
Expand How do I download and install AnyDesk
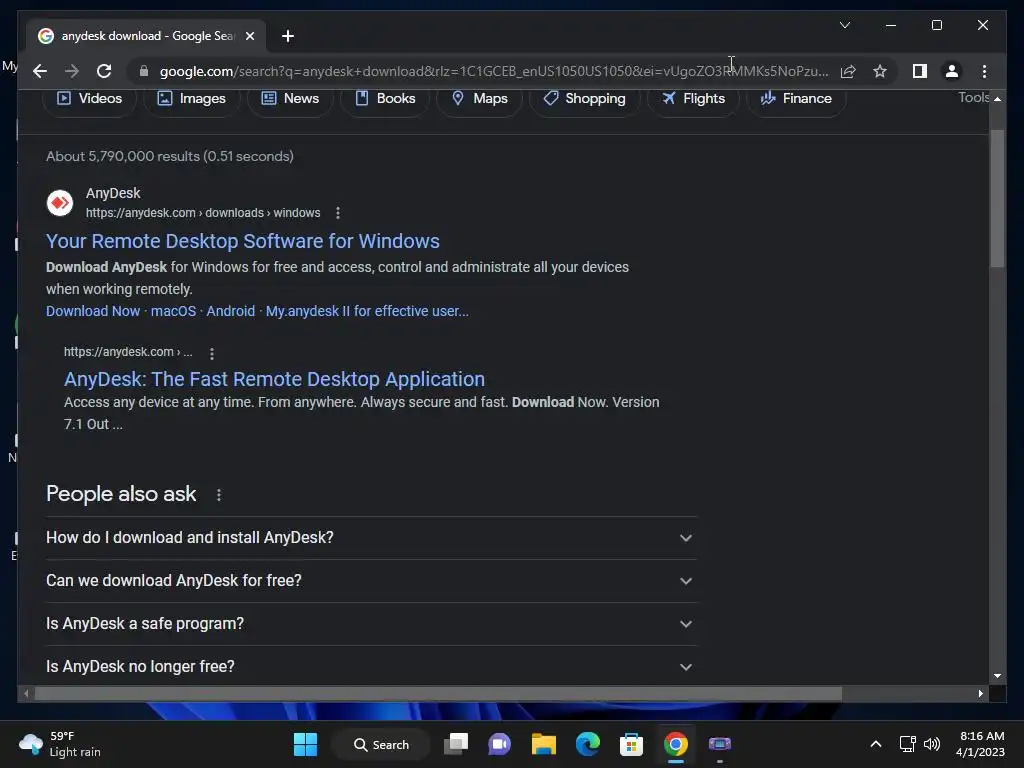371,538
